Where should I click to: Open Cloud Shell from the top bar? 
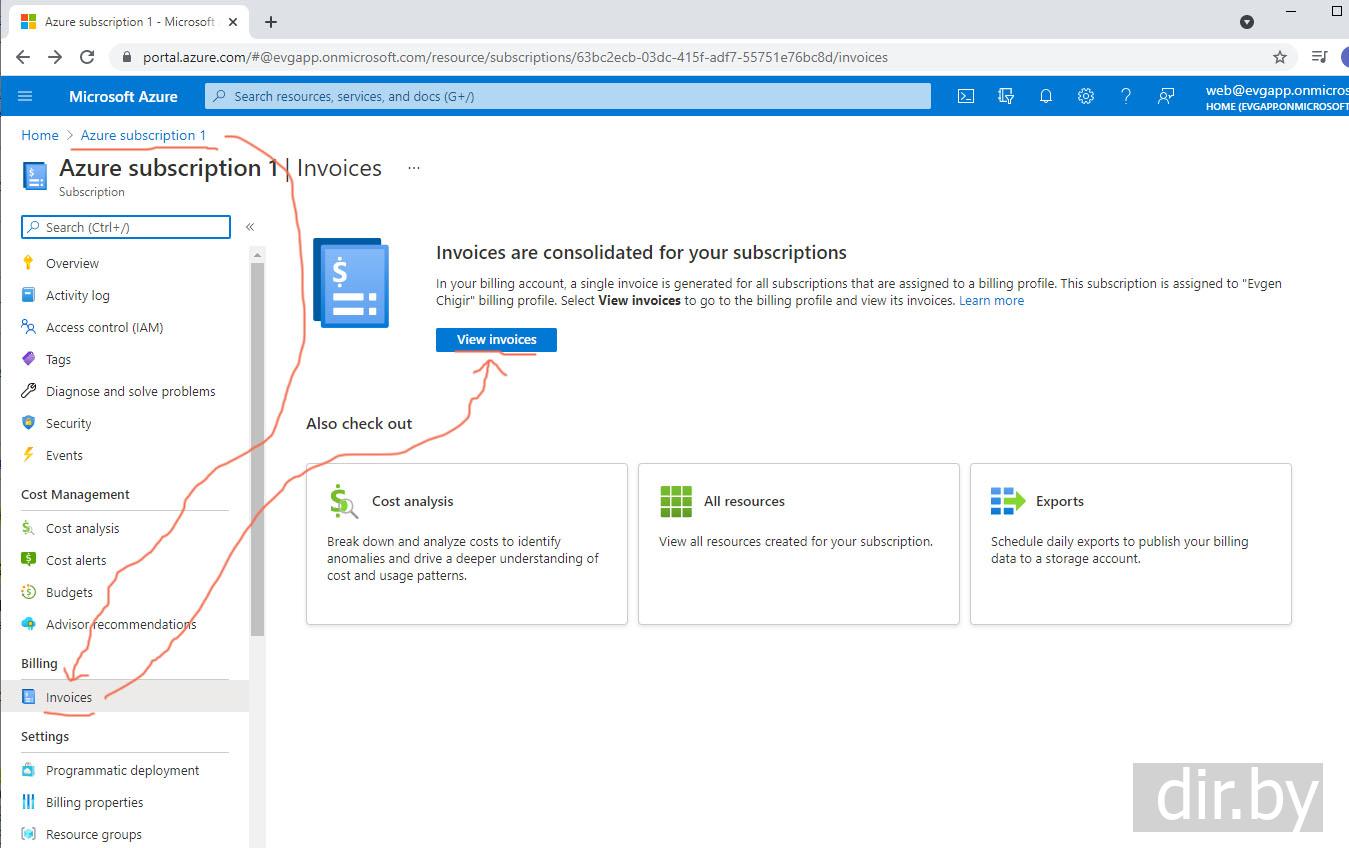tap(965, 96)
